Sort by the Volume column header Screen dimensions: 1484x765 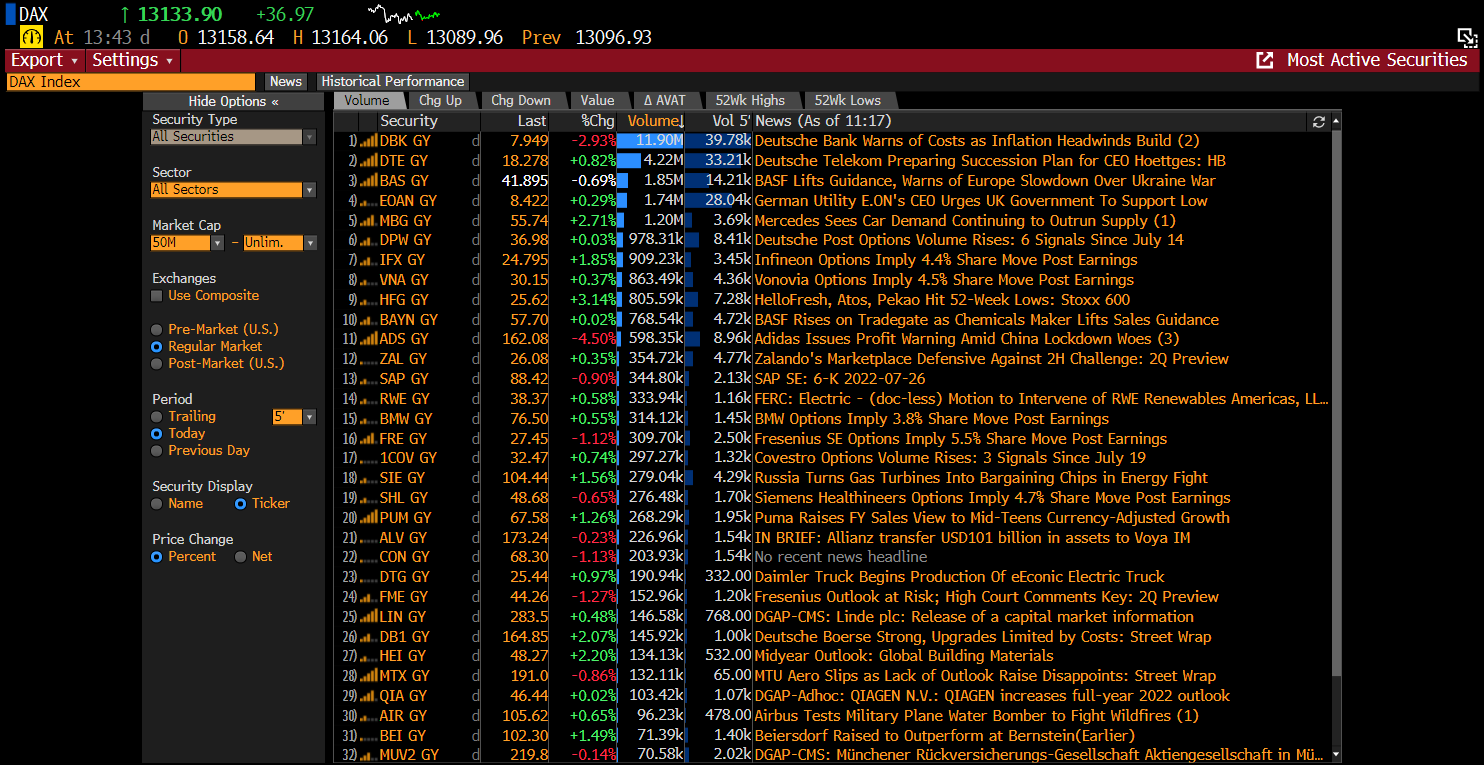pyautogui.click(x=652, y=121)
